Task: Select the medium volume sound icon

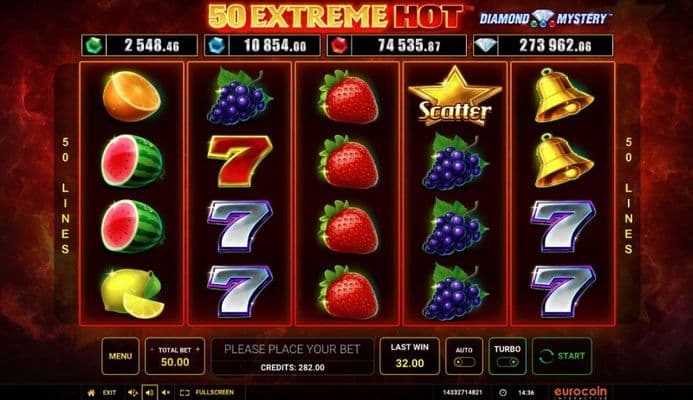Action: tap(149, 392)
